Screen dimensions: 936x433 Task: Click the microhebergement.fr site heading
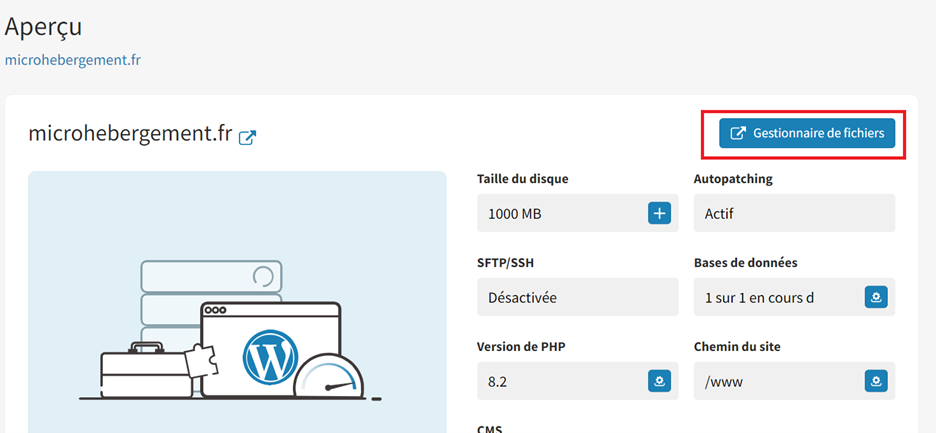(130, 134)
